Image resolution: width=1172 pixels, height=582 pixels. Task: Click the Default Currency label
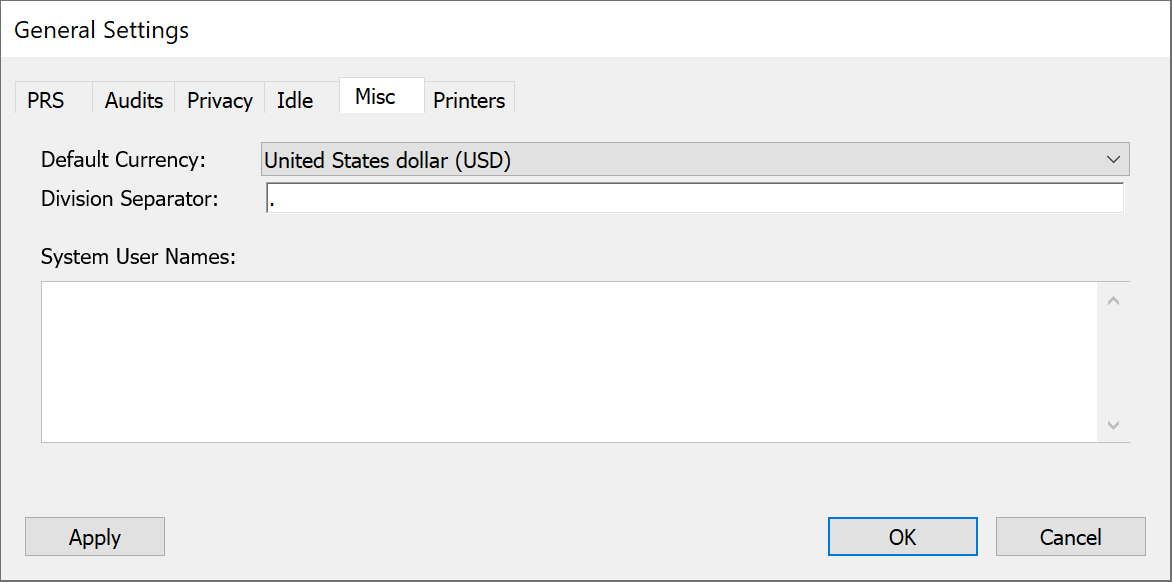coord(123,159)
